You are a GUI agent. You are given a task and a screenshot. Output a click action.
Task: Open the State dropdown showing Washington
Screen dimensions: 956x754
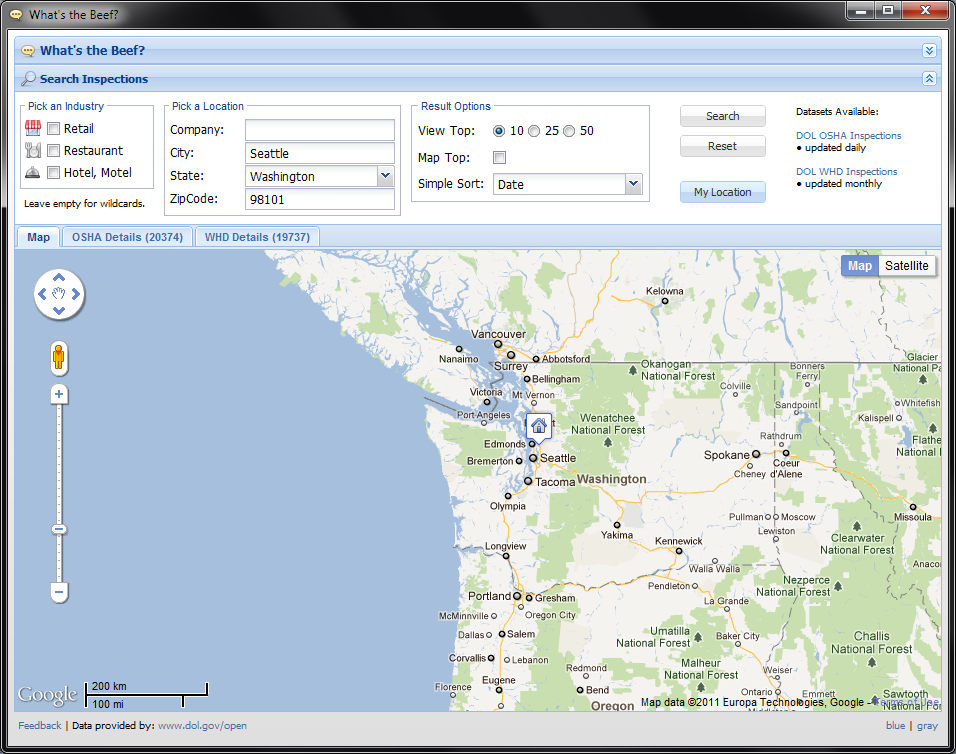coord(385,176)
